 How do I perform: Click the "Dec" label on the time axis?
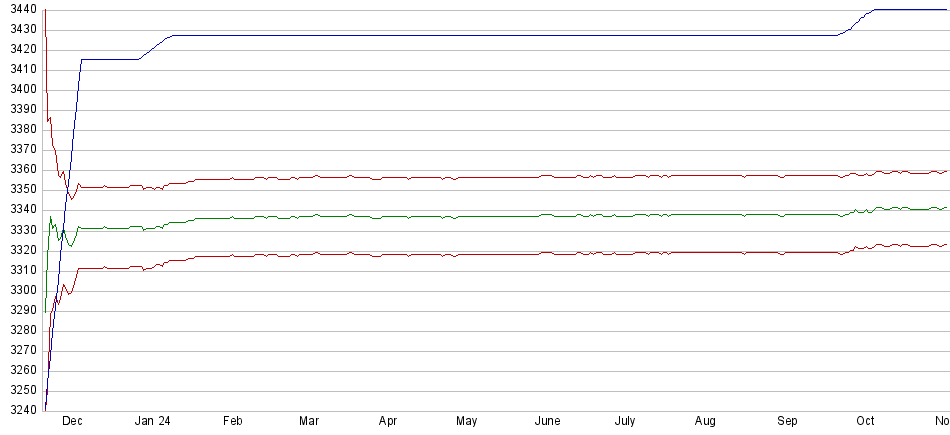coord(72,422)
